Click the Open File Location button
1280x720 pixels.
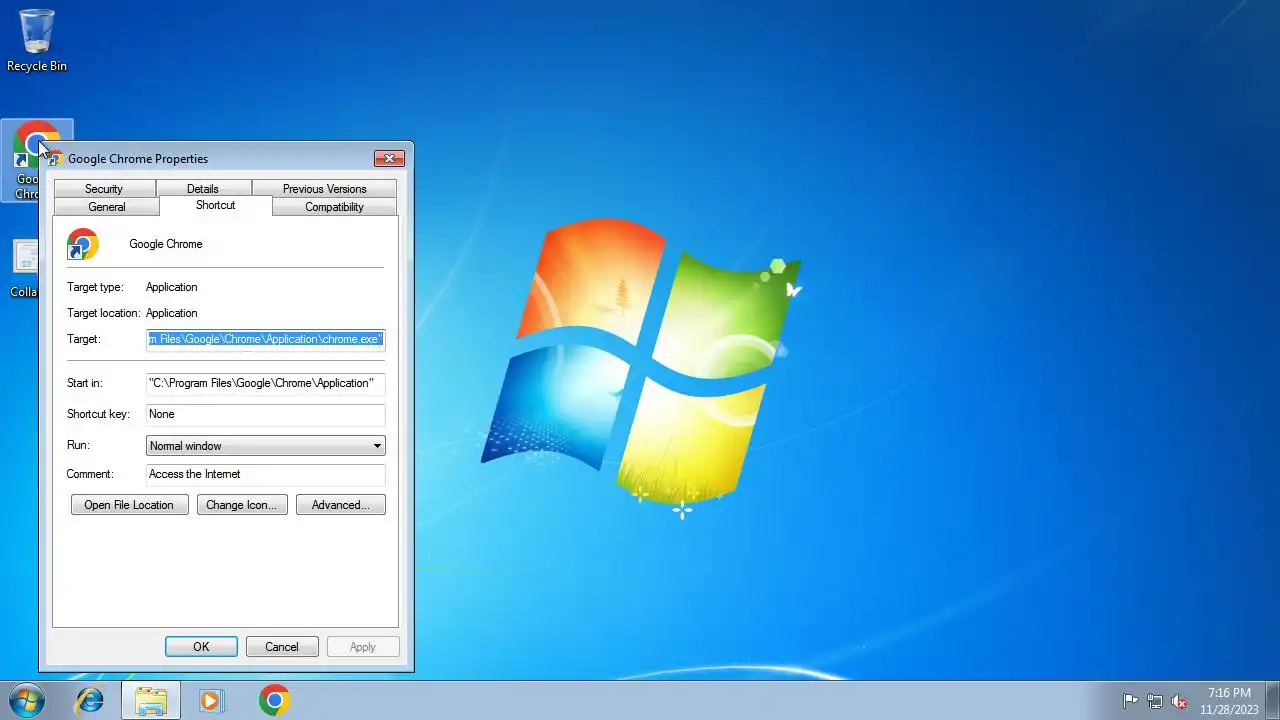click(x=129, y=505)
